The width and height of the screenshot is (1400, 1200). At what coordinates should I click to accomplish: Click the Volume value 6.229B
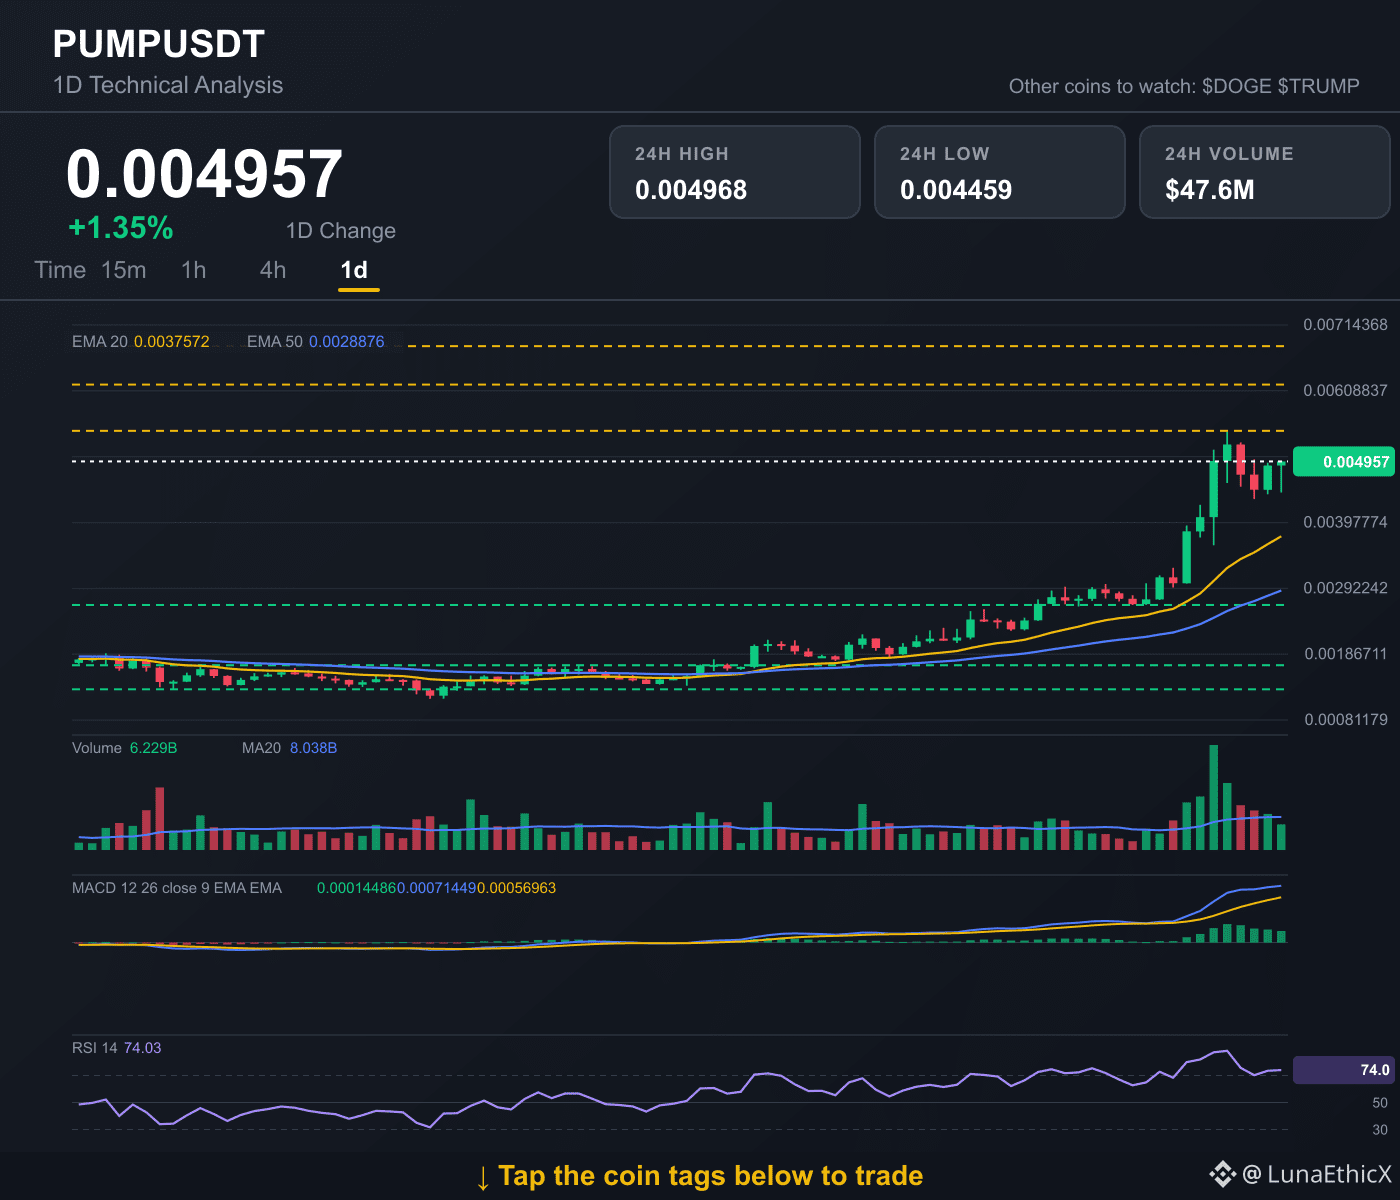pyautogui.click(x=154, y=748)
